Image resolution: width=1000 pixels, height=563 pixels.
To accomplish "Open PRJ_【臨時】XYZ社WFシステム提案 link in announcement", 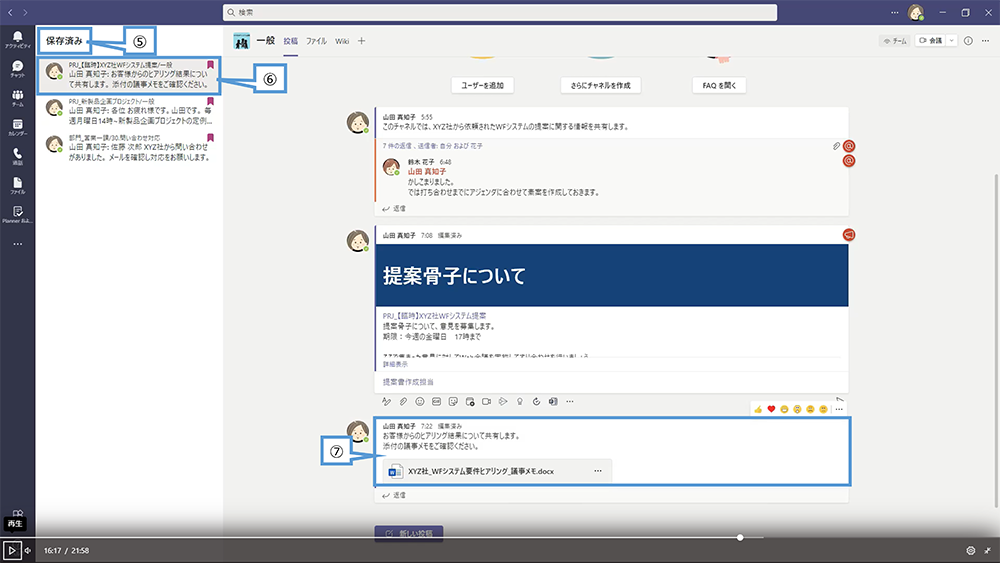I will pos(434,316).
